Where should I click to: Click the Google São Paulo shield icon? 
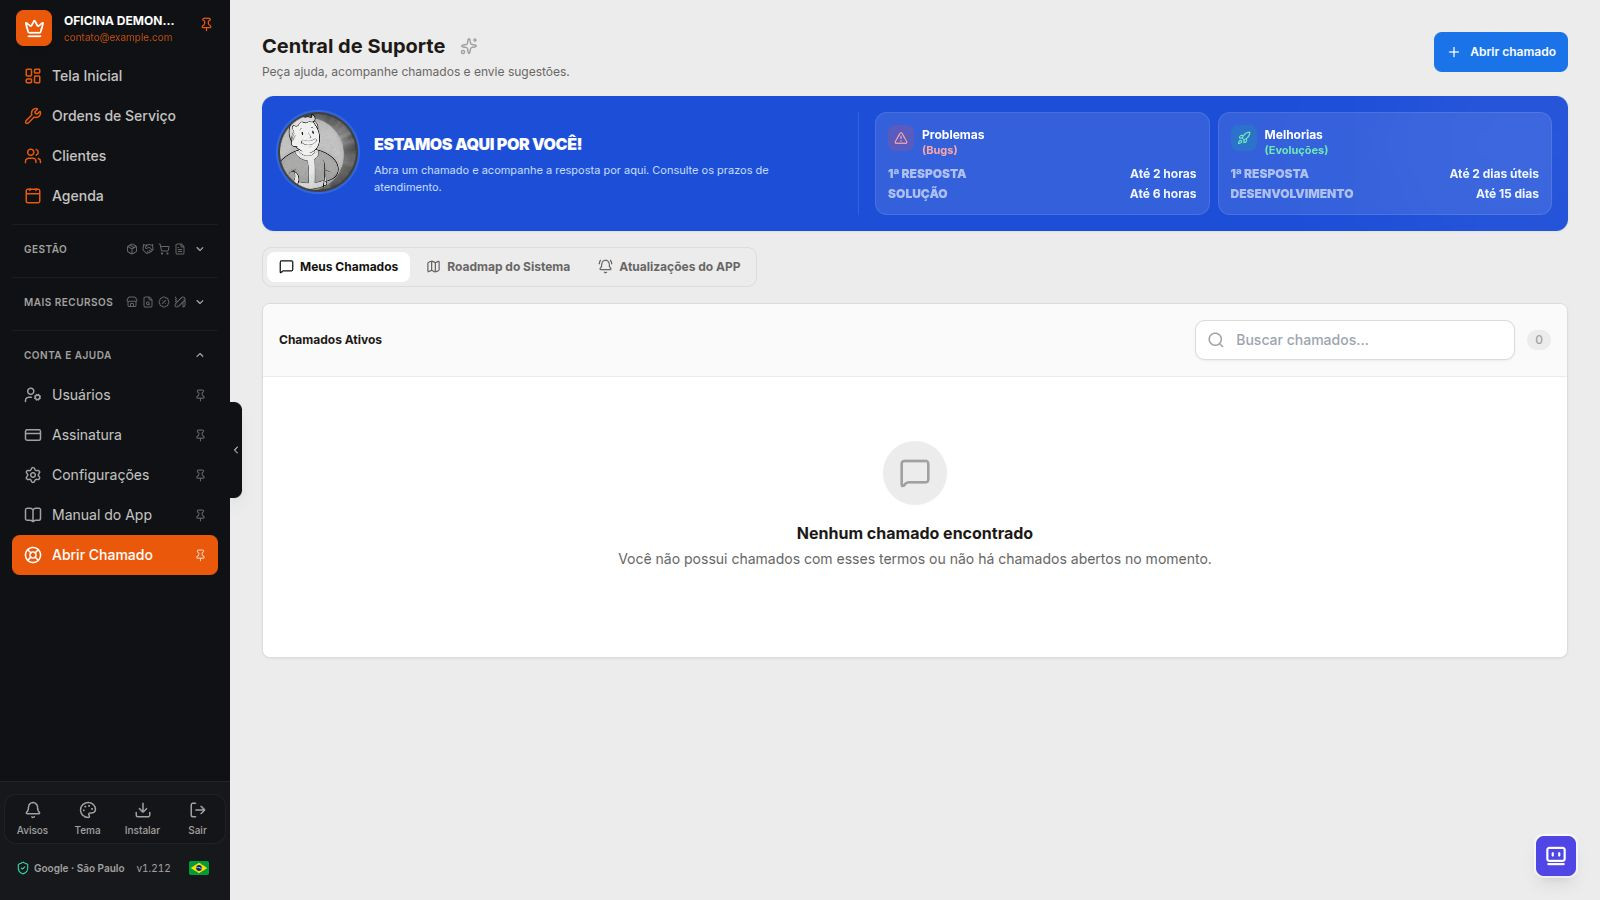[x=23, y=868]
